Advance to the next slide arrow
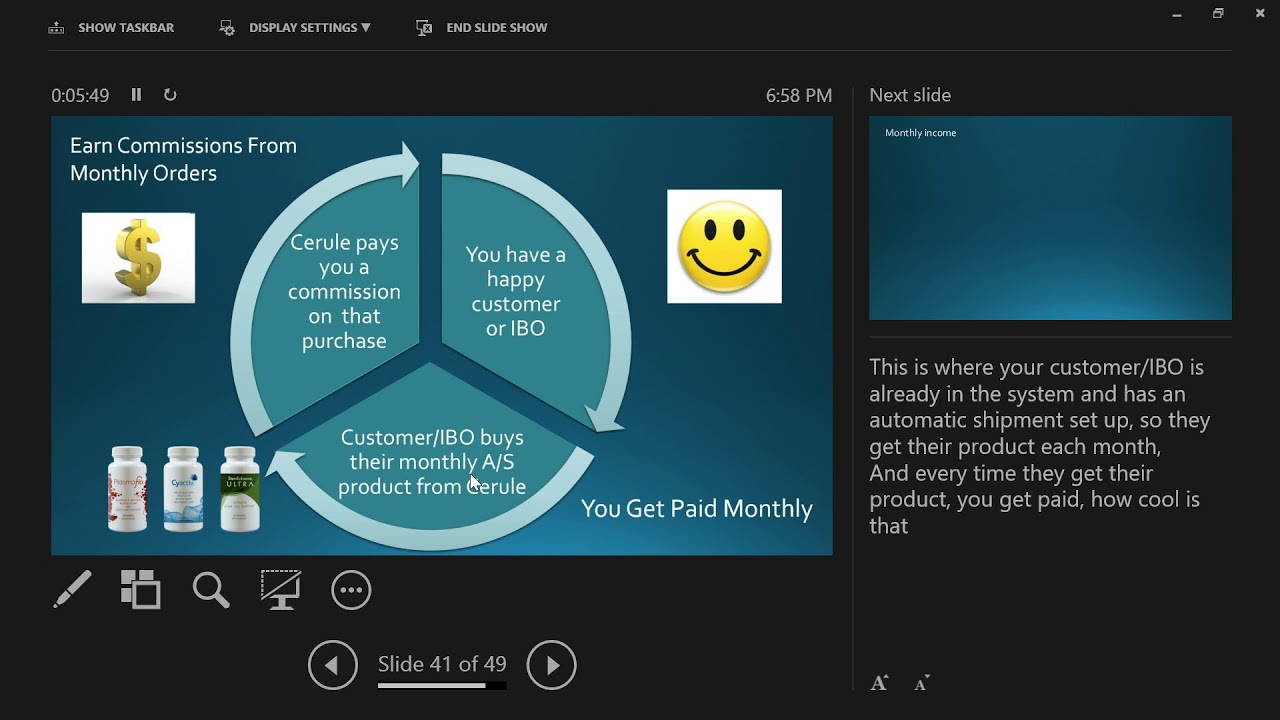The width and height of the screenshot is (1280, 720). 552,665
